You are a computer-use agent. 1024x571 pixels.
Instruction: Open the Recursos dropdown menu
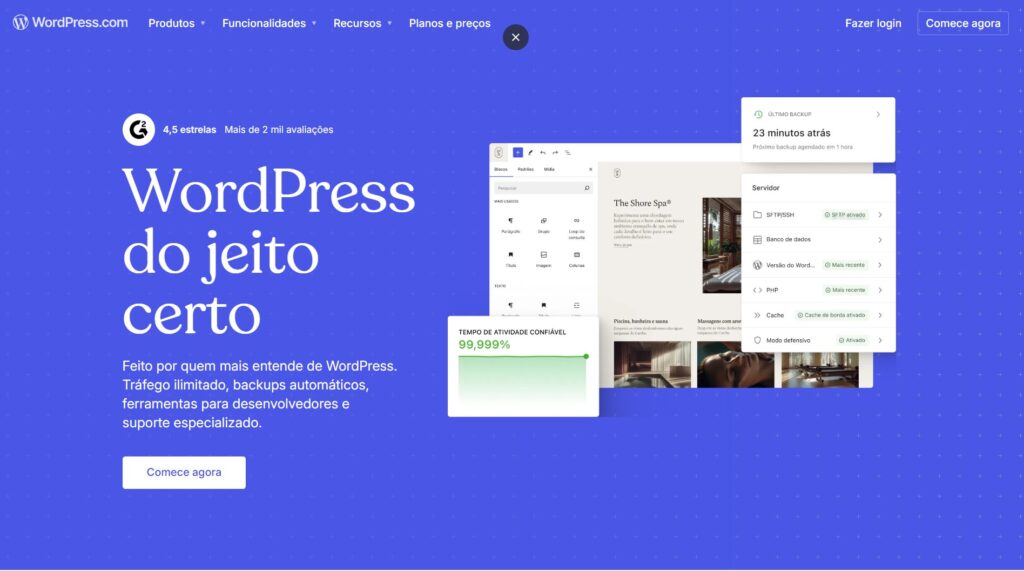[362, 23]
